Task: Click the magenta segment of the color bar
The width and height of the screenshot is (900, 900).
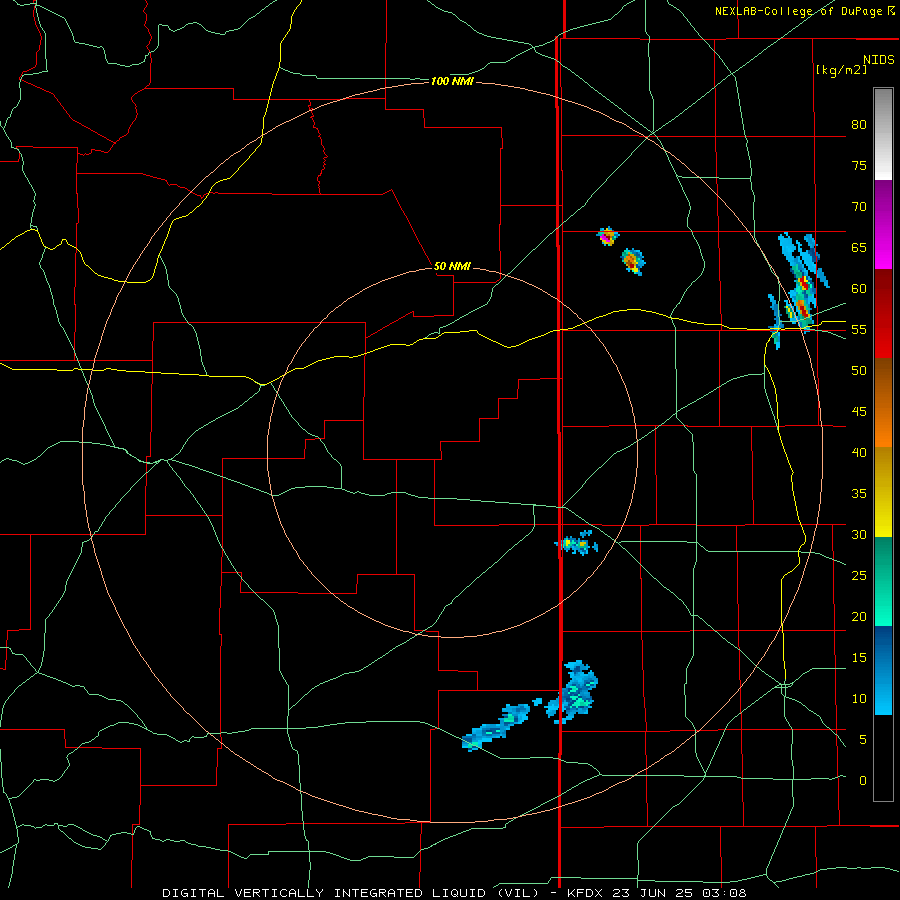Action: coord(883,225)
